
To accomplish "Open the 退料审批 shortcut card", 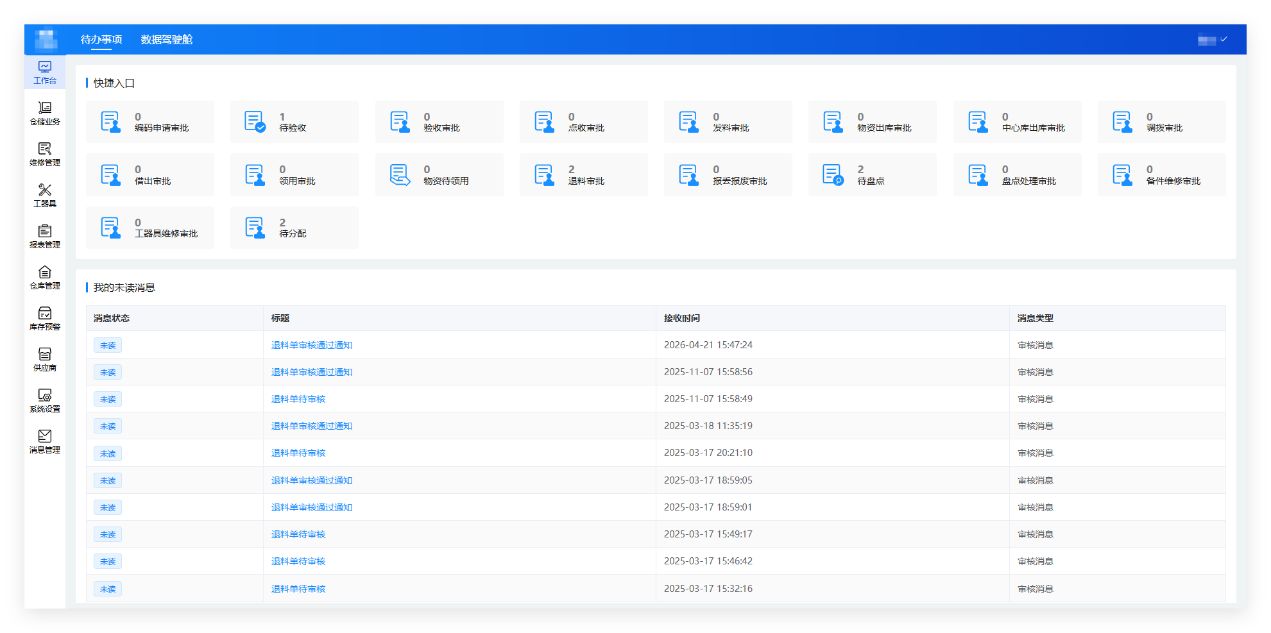I will click(x=583, y=175).
